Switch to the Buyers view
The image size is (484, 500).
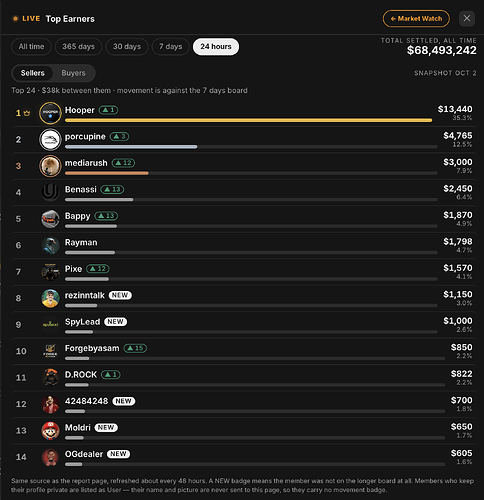(x=73, y=73)
